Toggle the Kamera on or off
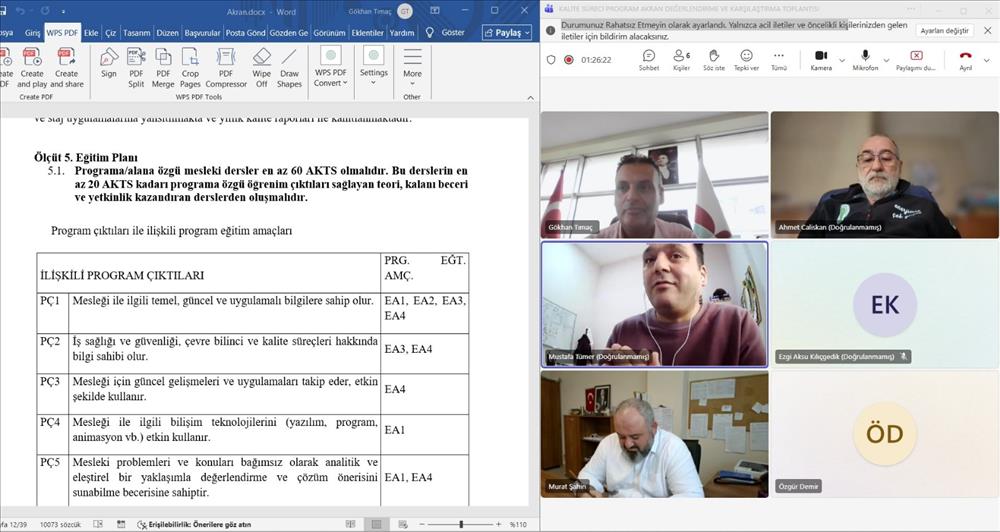1000x532 pixels. [x=821, y=59]
